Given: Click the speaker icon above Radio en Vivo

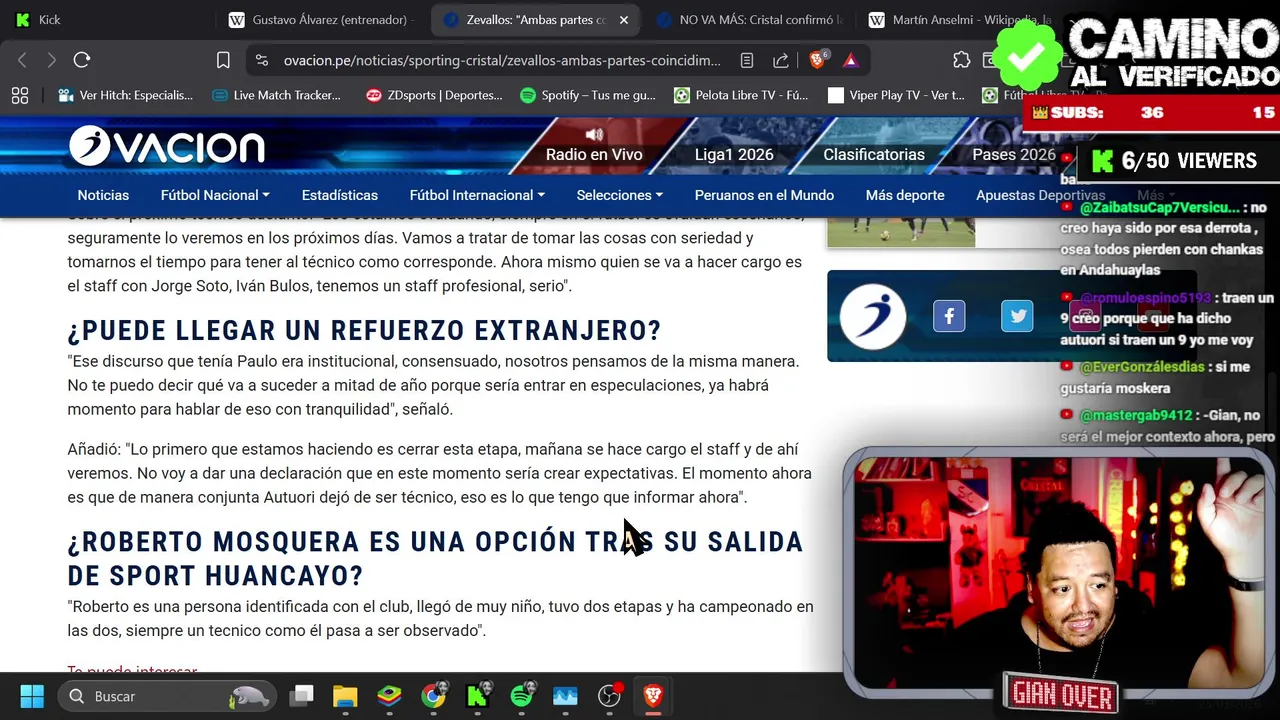Looking at the screenshot, I should point(594,134).
